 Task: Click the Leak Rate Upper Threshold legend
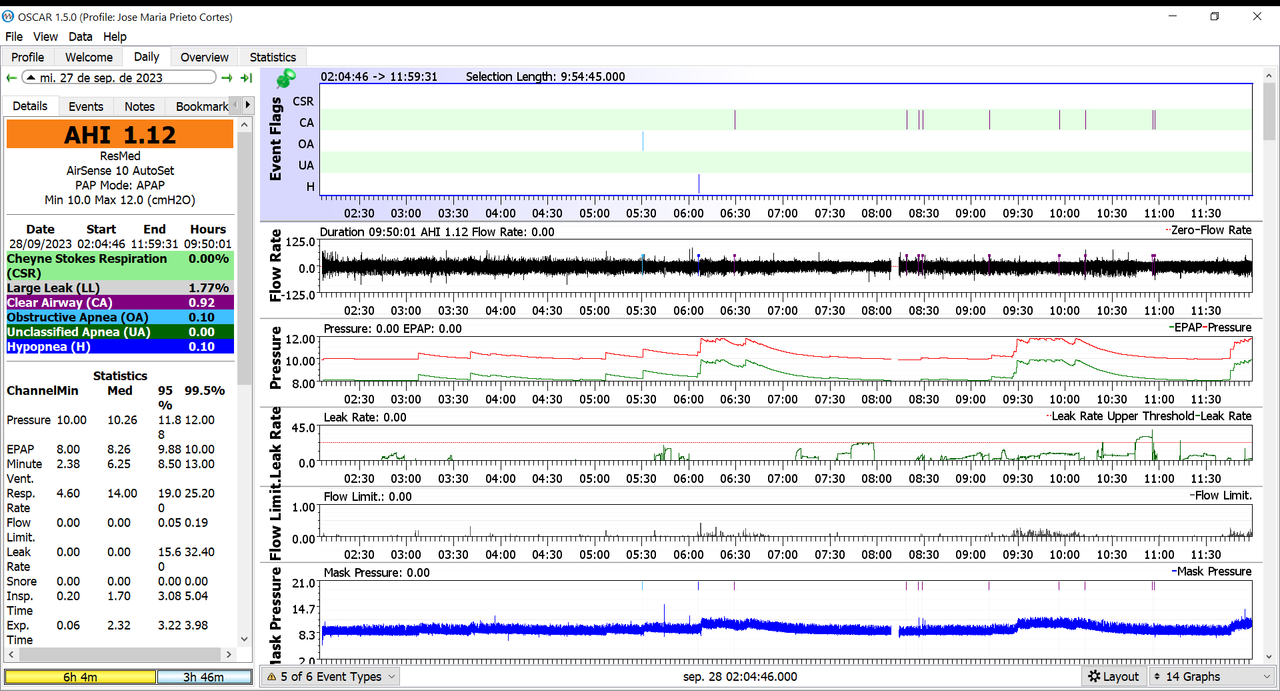pos(1150,416)
